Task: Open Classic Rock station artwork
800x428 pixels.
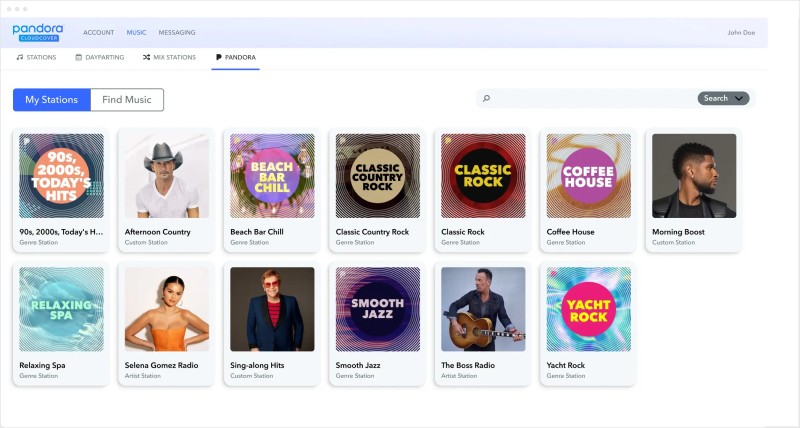Action: click(x=483, y=176)
